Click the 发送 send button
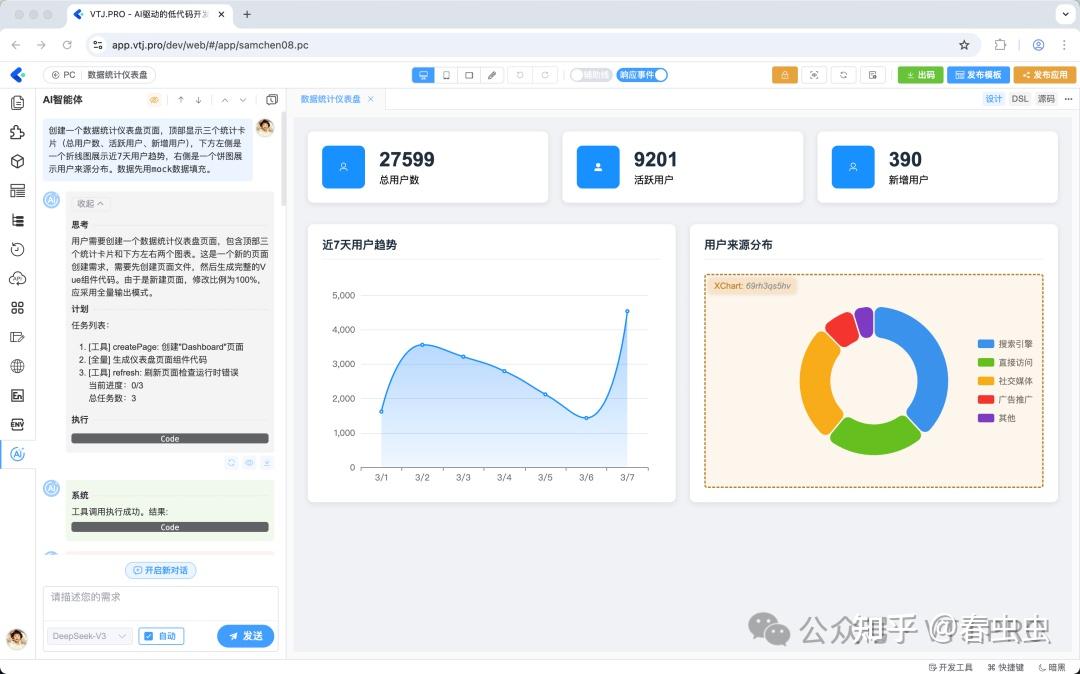Viewport: 1080px width, 674px height. [246, 636]
